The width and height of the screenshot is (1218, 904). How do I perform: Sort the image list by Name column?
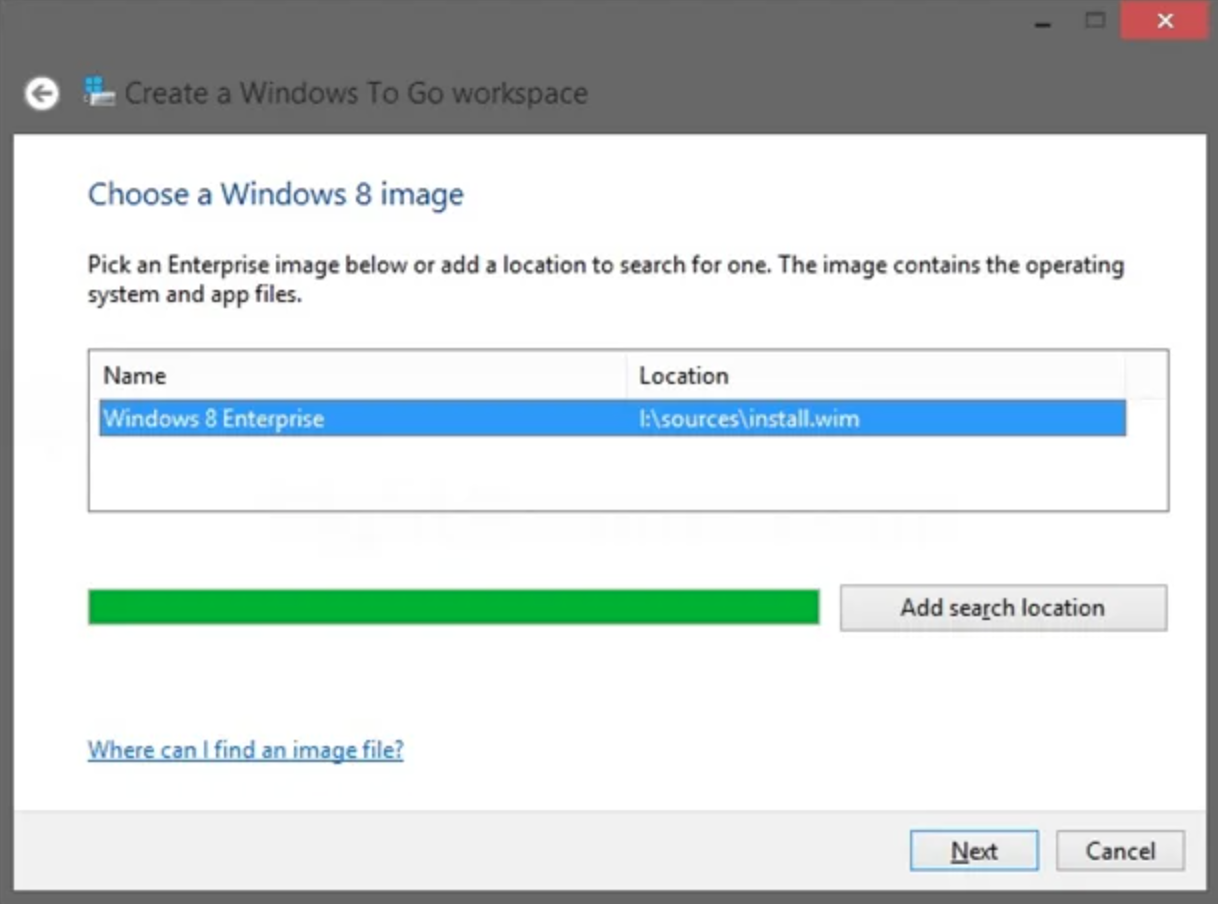click(x=362, y=376)
